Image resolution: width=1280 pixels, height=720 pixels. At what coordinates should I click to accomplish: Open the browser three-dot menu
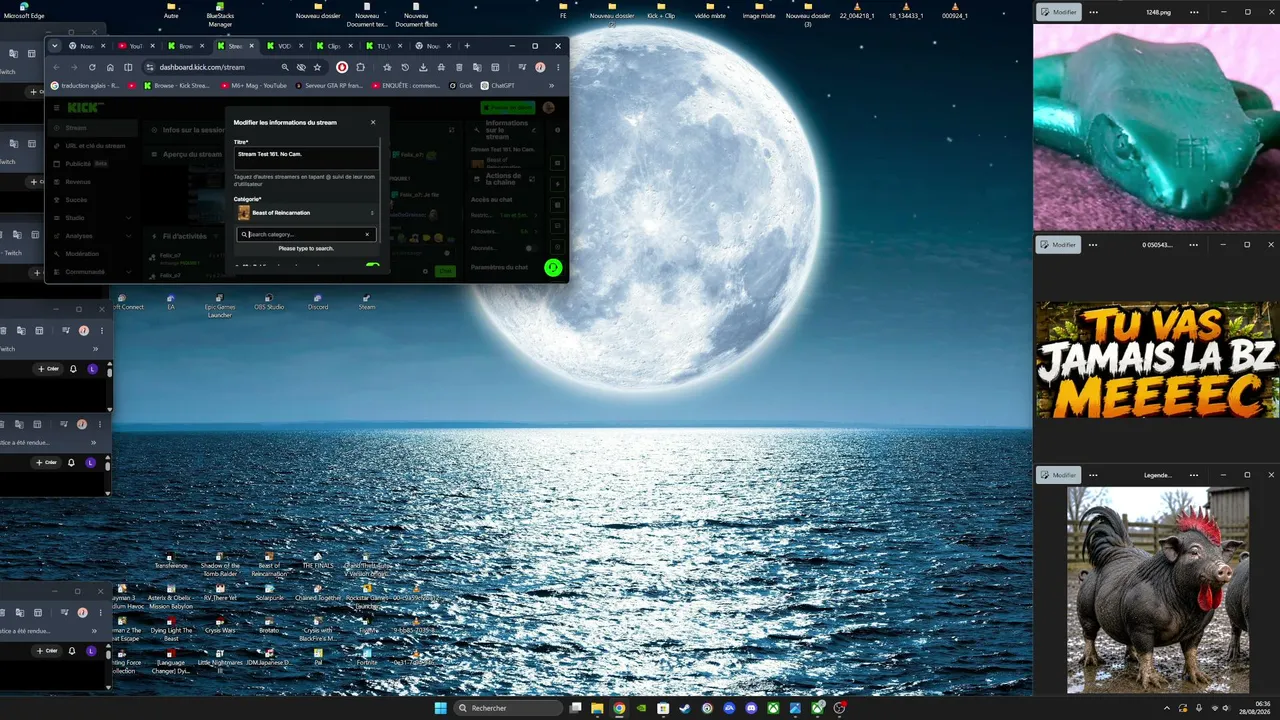pyautogui.click(x=558, y=67)
